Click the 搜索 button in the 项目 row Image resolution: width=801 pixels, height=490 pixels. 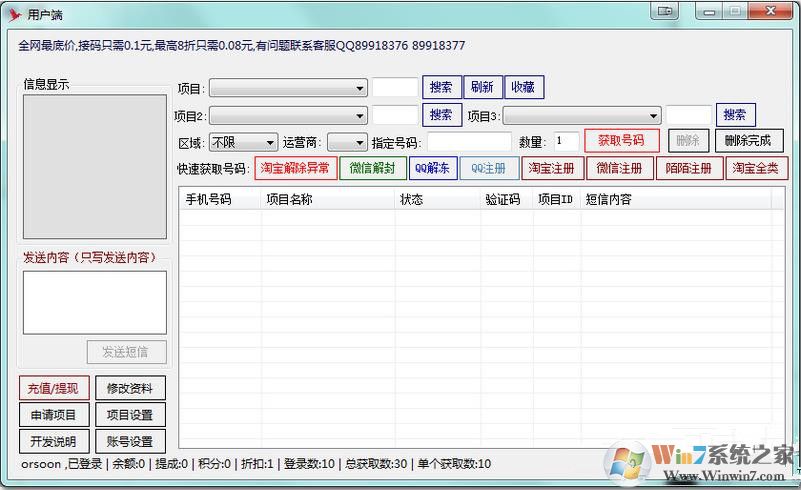click(441, 87)
